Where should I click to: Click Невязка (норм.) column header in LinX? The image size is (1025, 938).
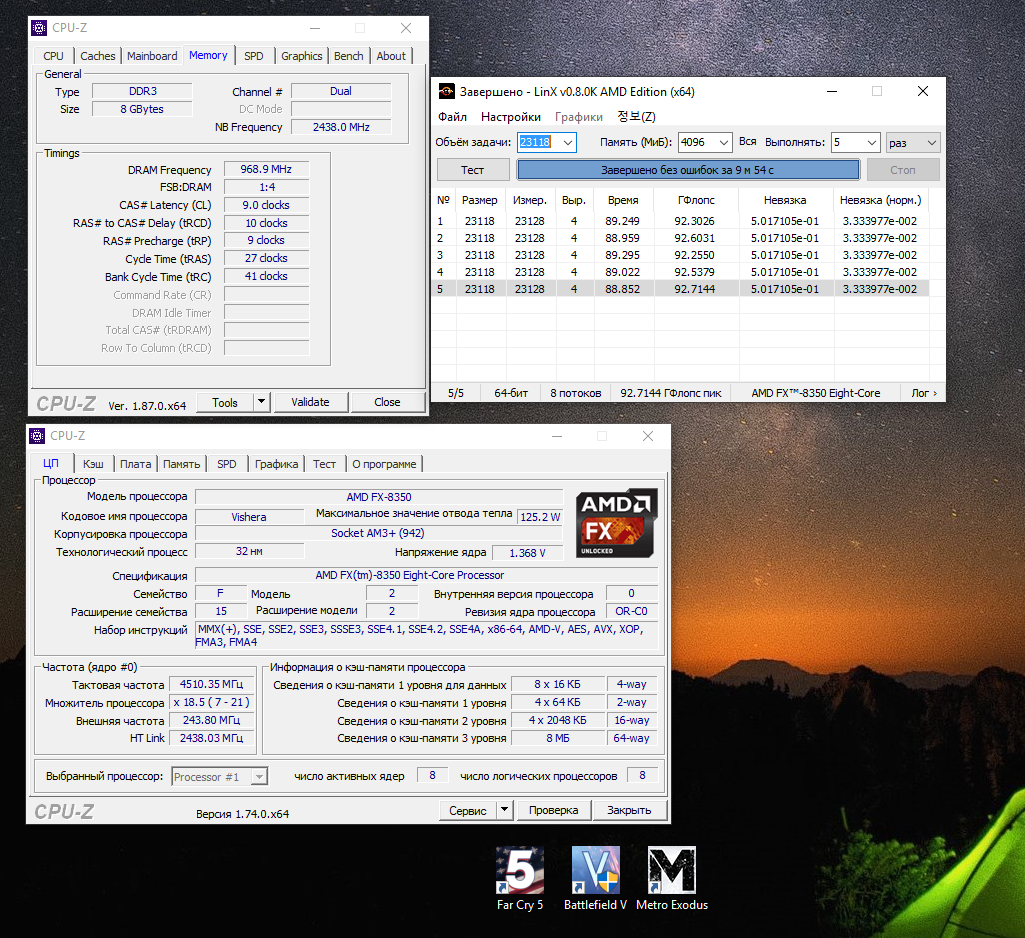(881, 200)
